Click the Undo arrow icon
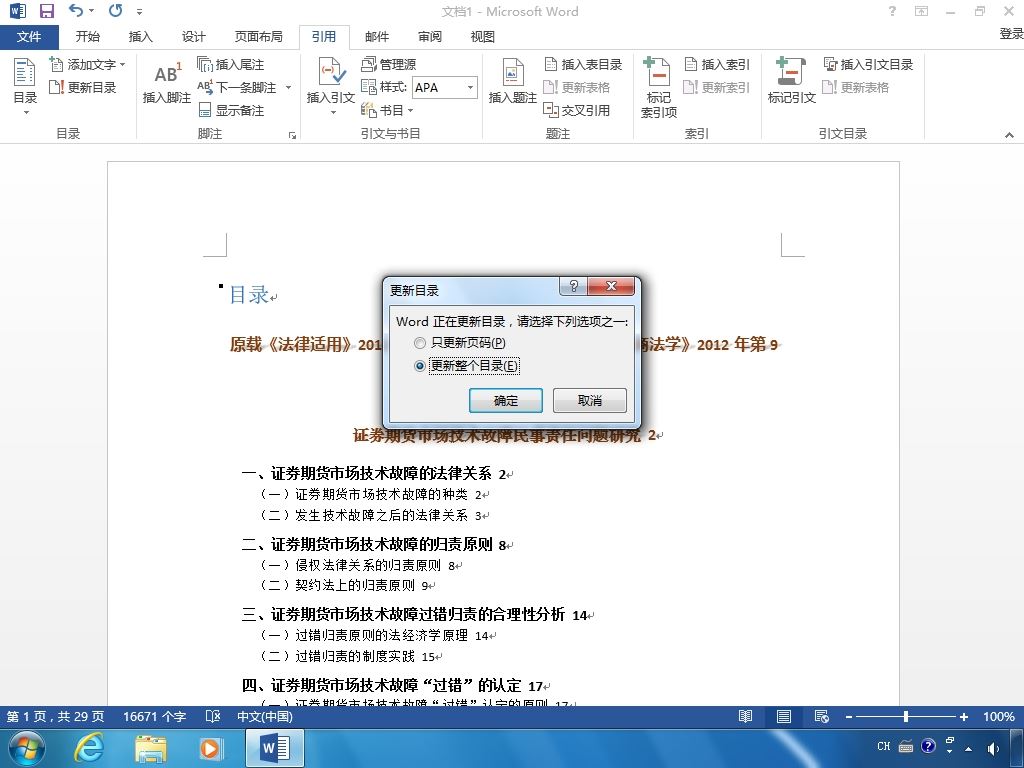This screenshot has width=1024, height=768. click(x=76, y=10)
